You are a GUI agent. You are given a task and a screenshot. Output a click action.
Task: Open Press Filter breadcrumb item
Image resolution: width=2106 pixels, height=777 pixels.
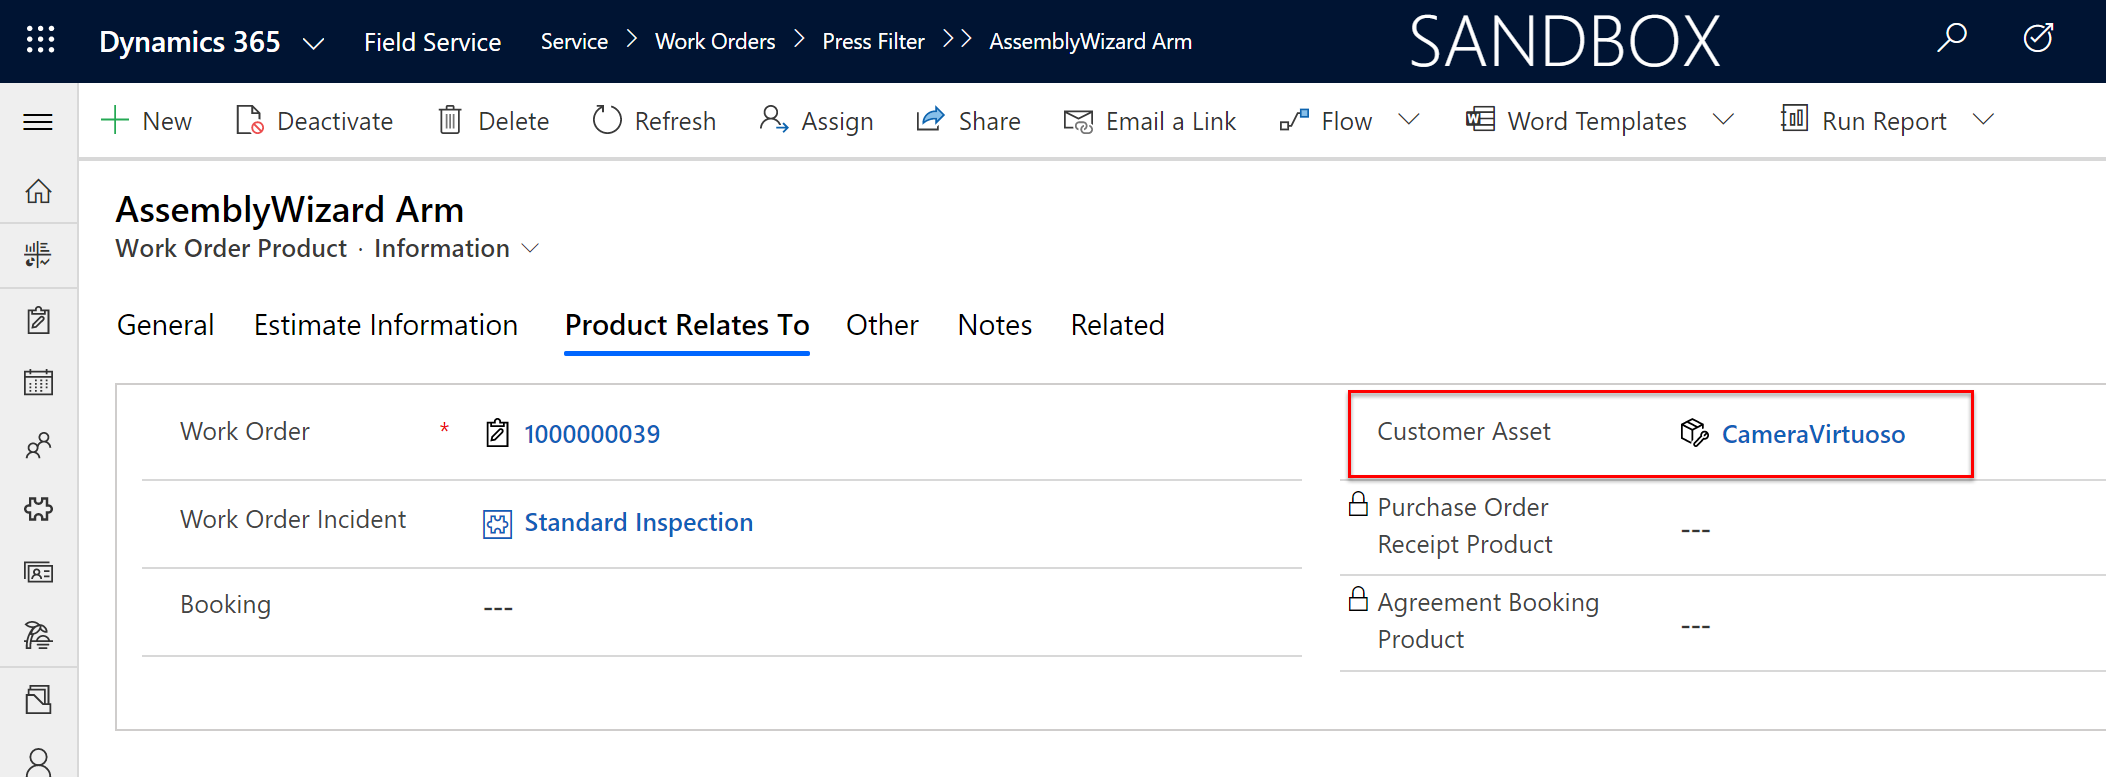coord(873,41)
